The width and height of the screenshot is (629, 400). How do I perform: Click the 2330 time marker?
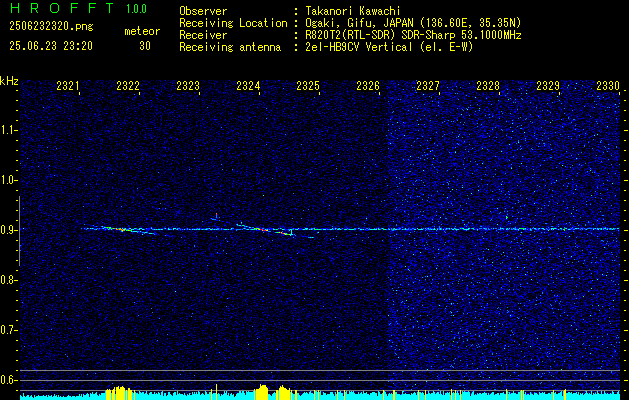pos(608,86)
